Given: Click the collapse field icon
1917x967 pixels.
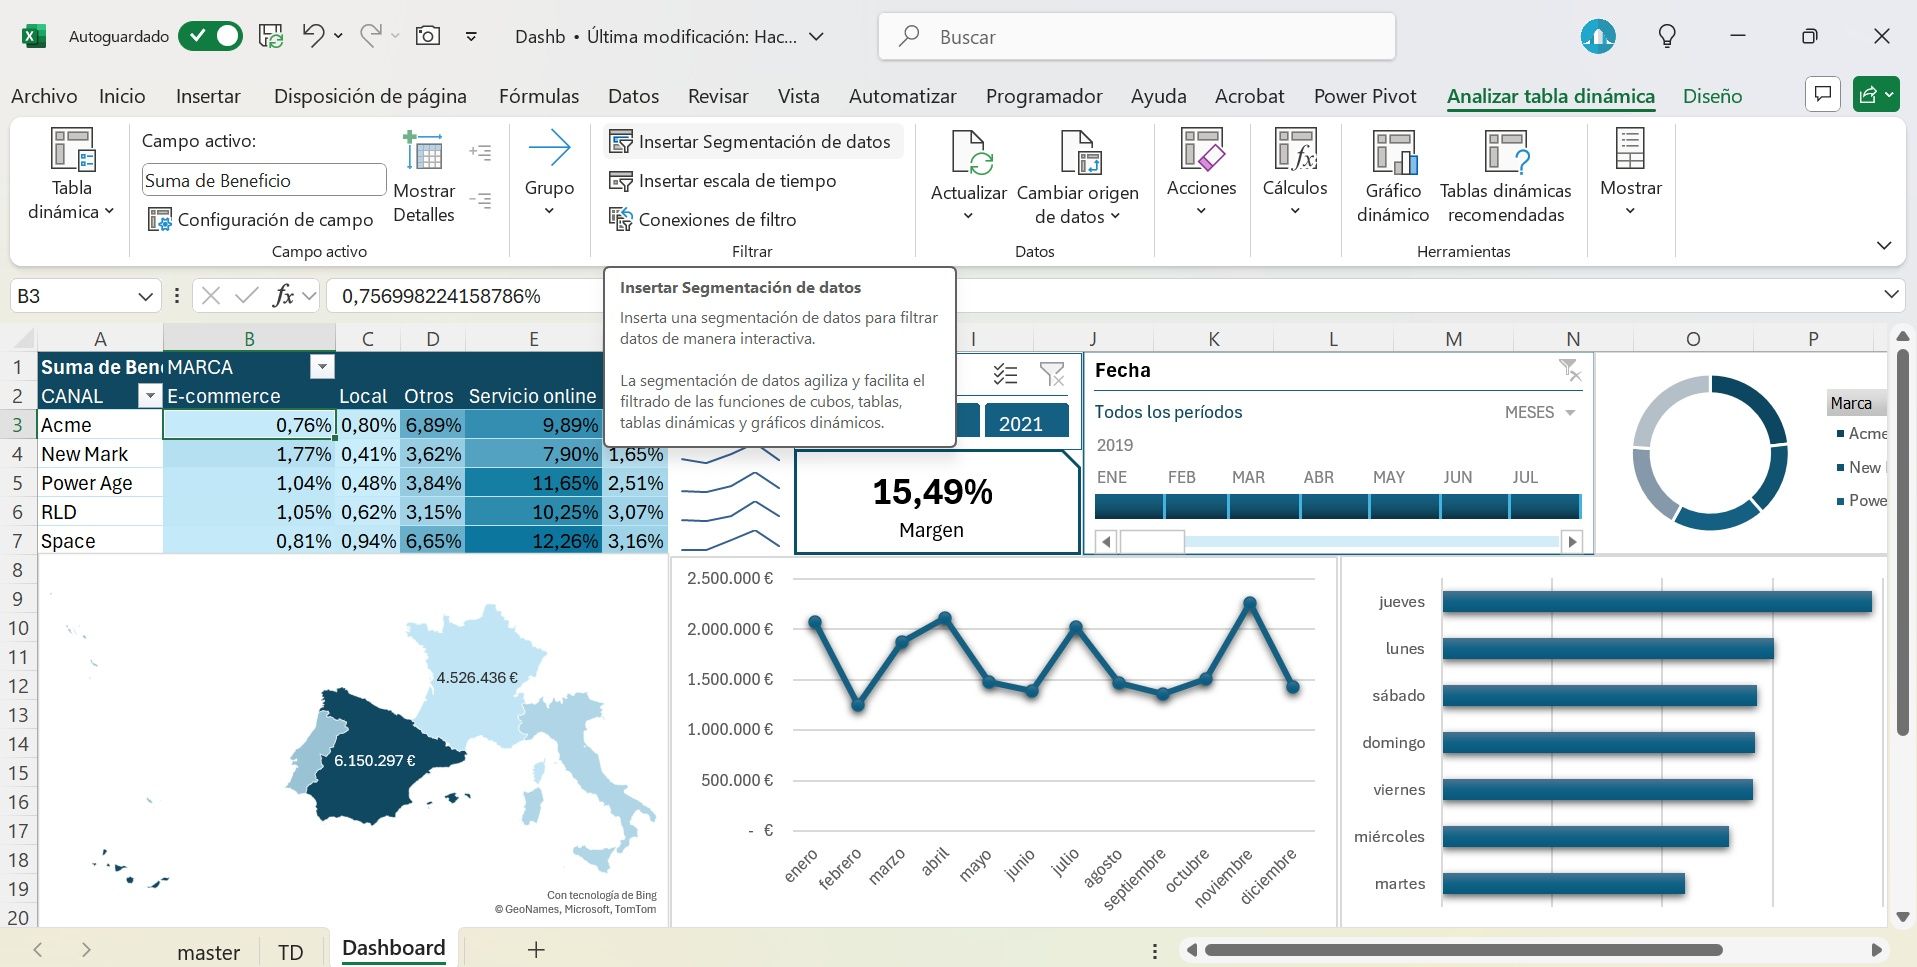Looking at the screenshot, I should pyautogui.click(x=481, y=200).
